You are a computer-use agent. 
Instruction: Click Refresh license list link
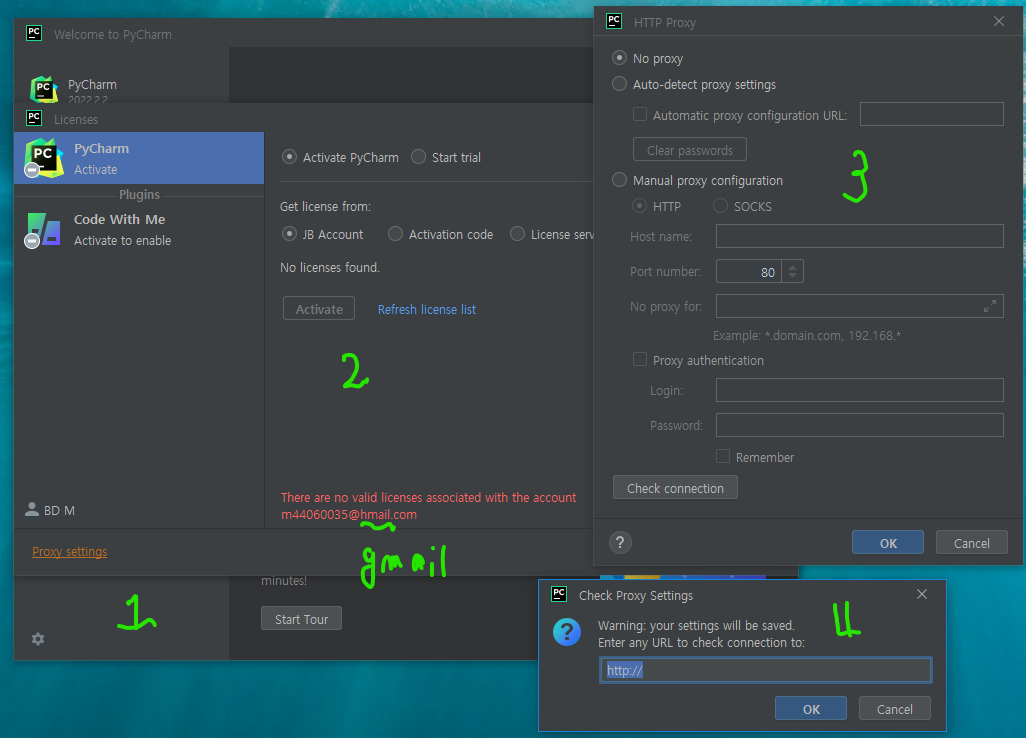click(x=427, y=309)
